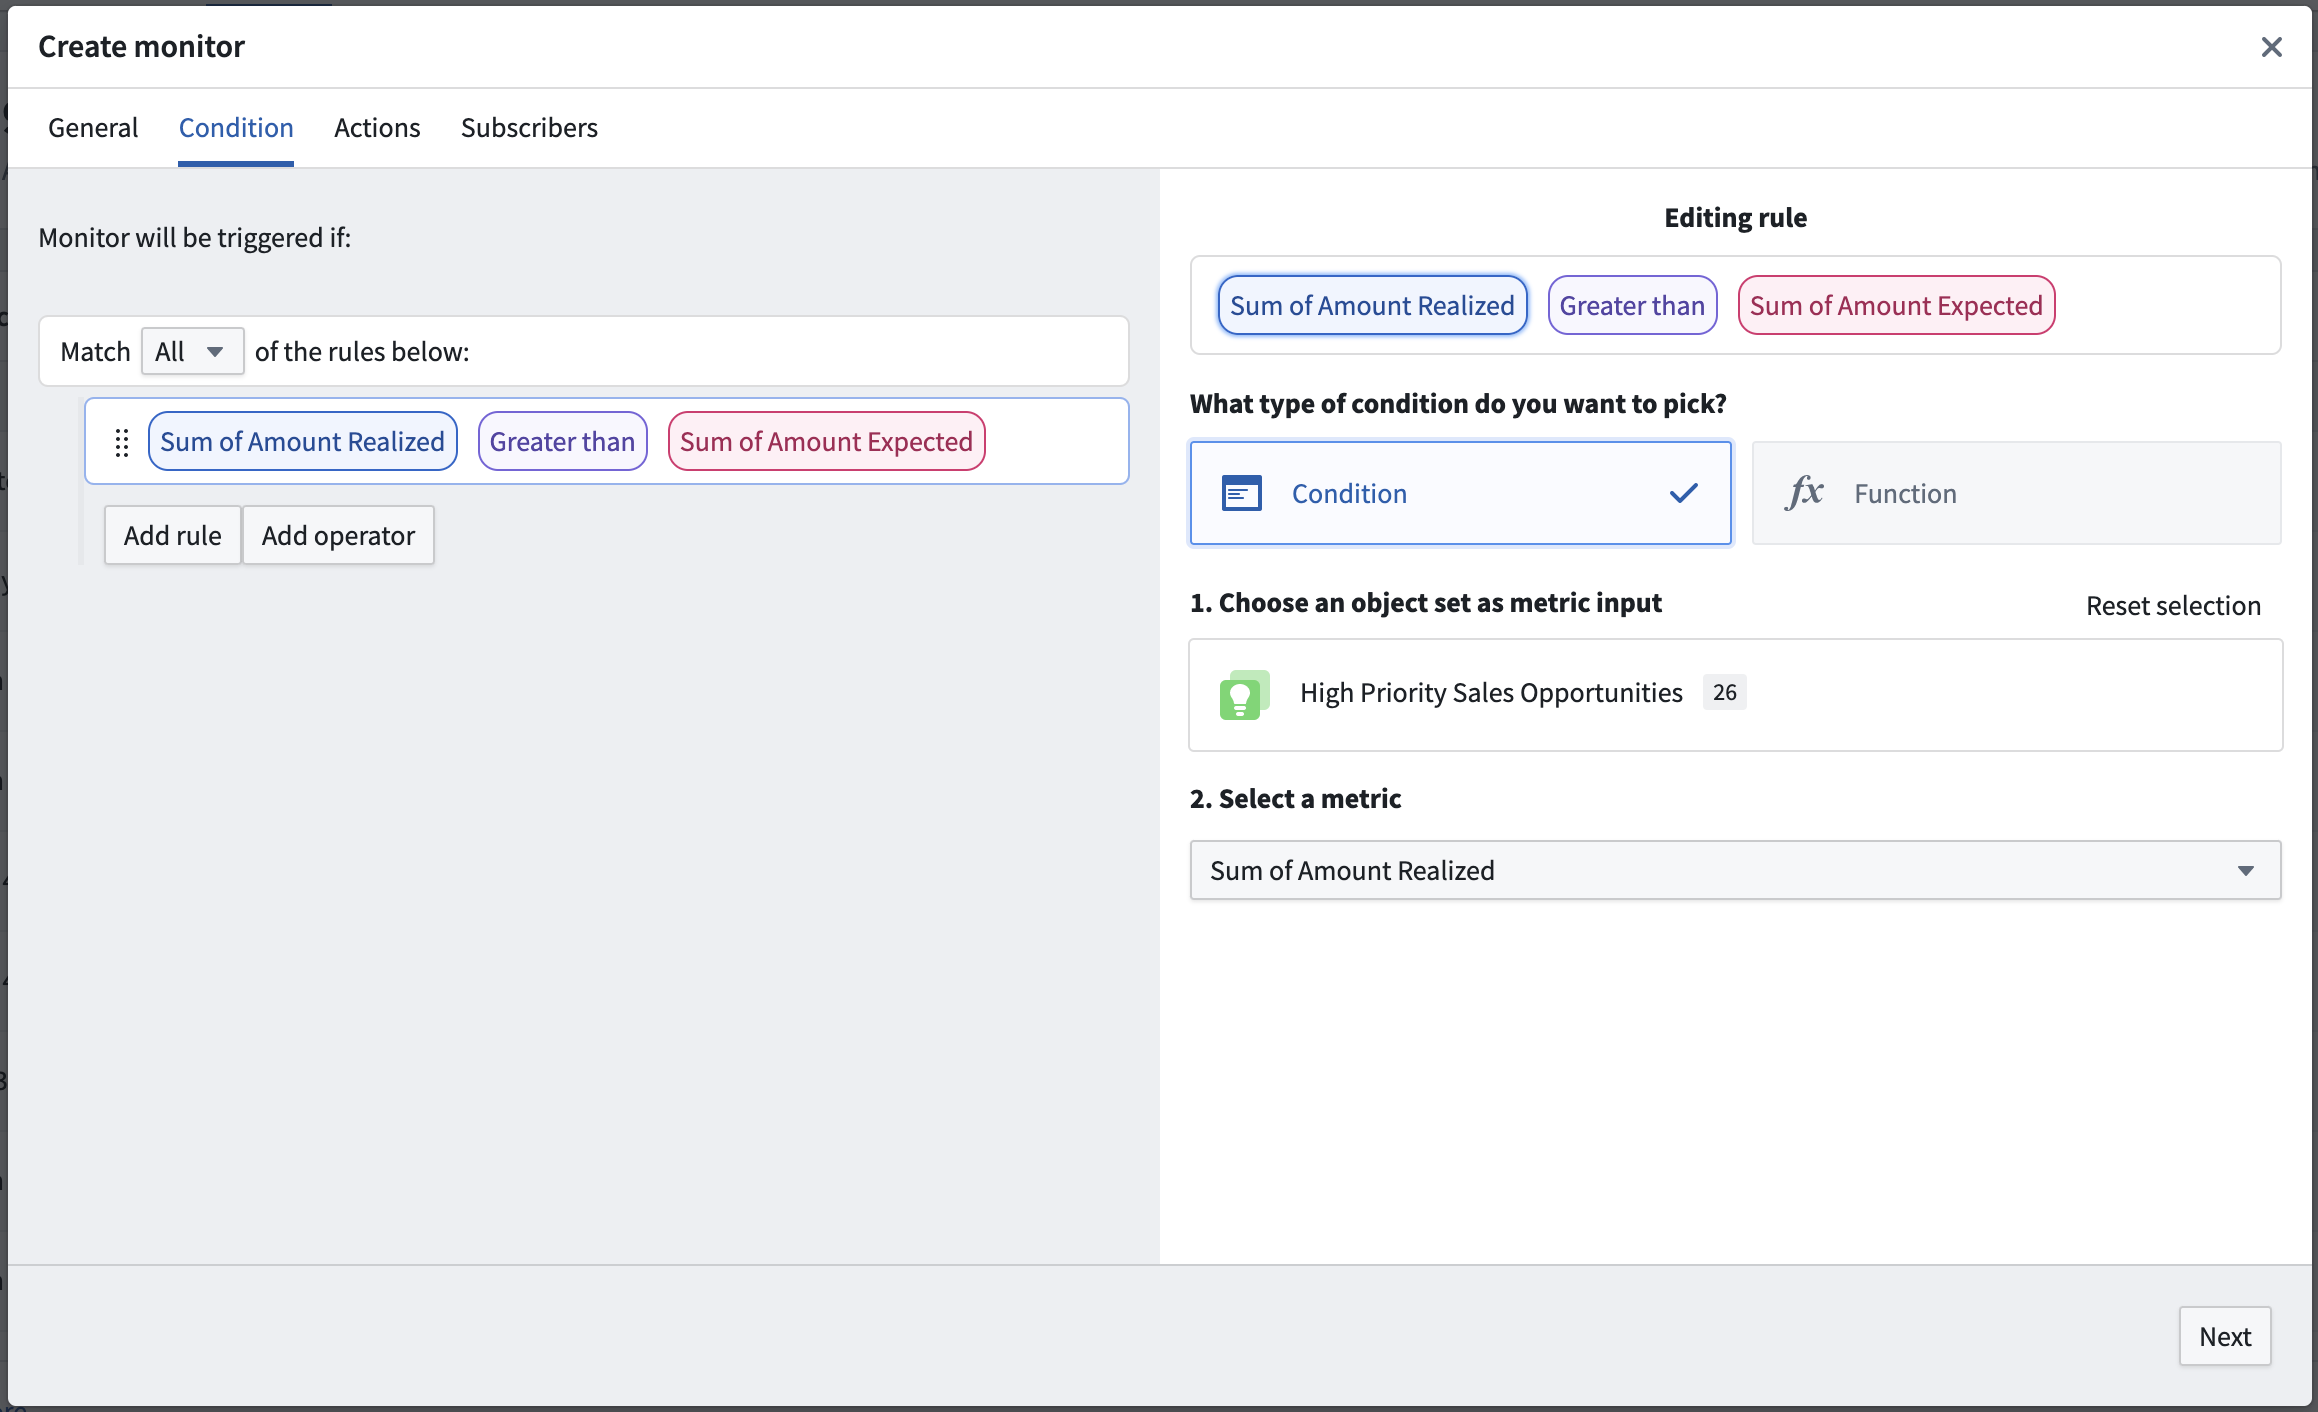Select Sum of Amount Expected in rule row
Screen dimensions: 2318x1412
click(826, 442)
